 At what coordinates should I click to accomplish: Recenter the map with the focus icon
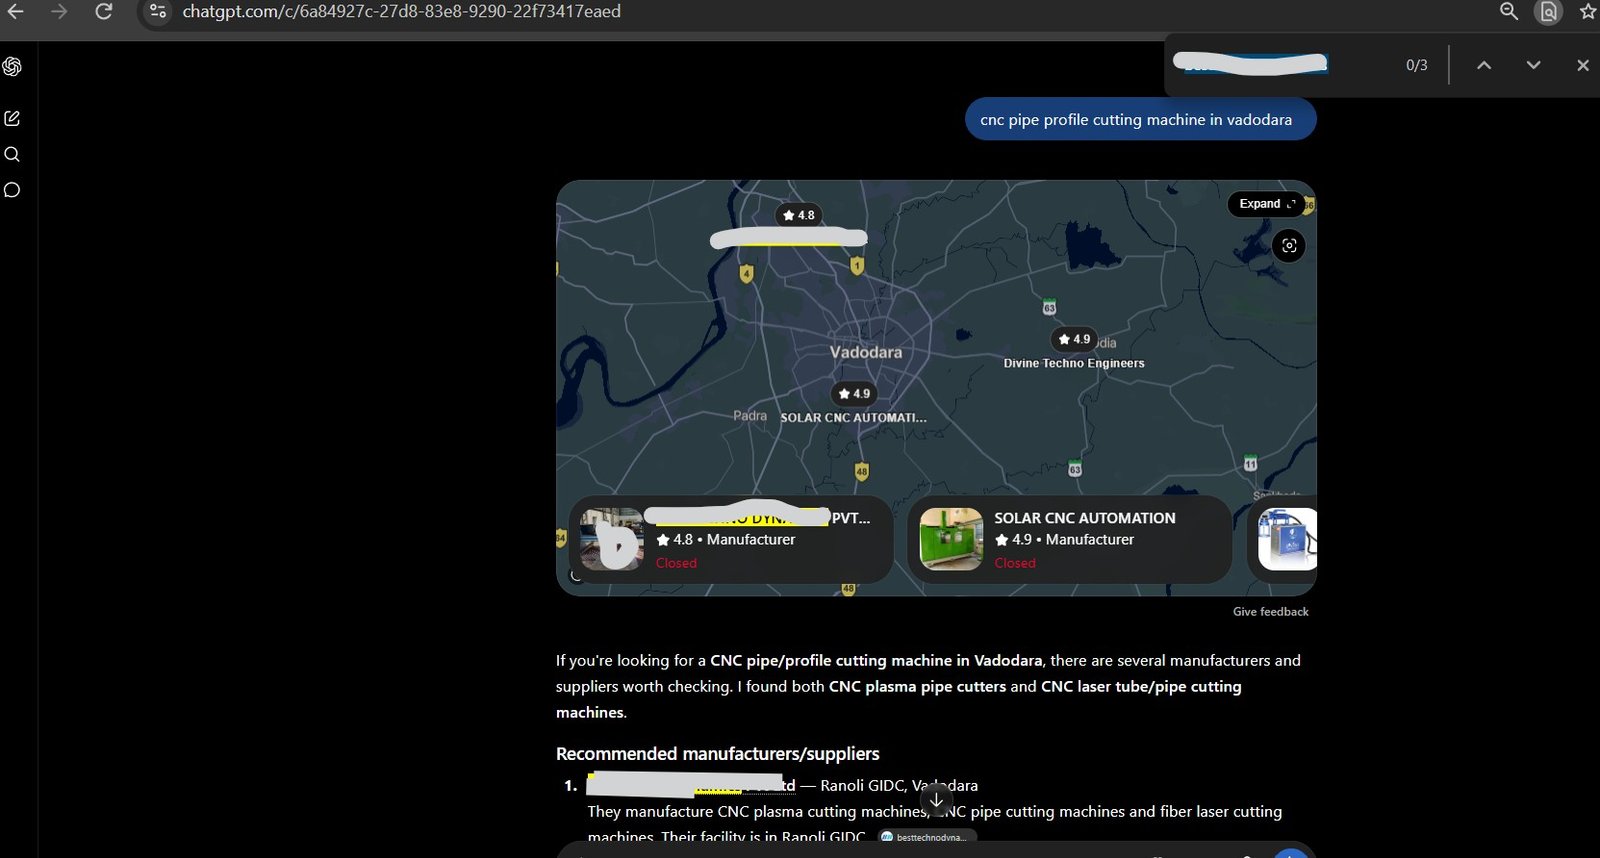point(1289,246)
